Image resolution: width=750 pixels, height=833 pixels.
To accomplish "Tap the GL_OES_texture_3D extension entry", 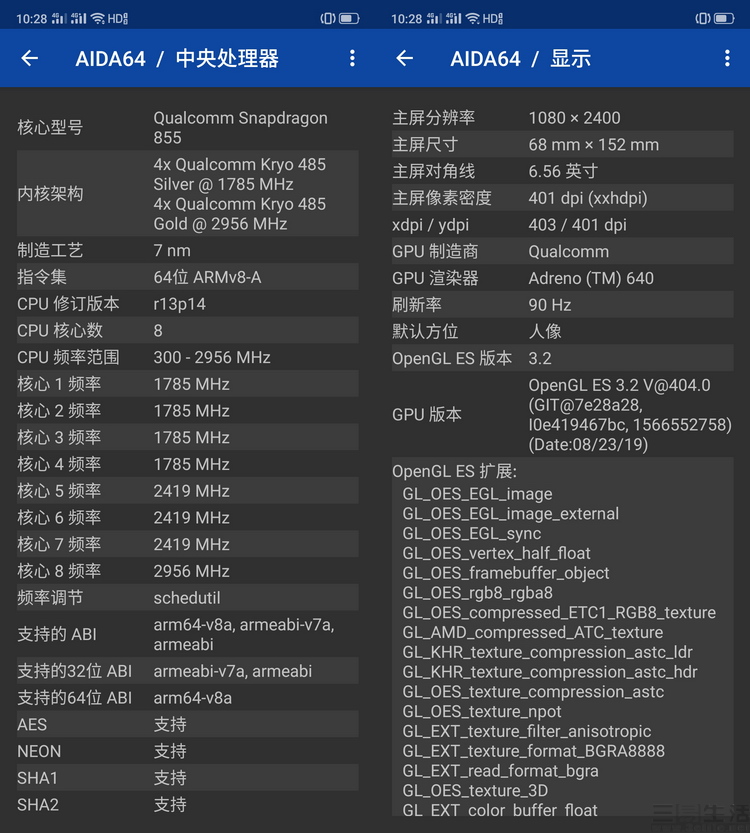I will pyautogui.click(x=475, y=790).
